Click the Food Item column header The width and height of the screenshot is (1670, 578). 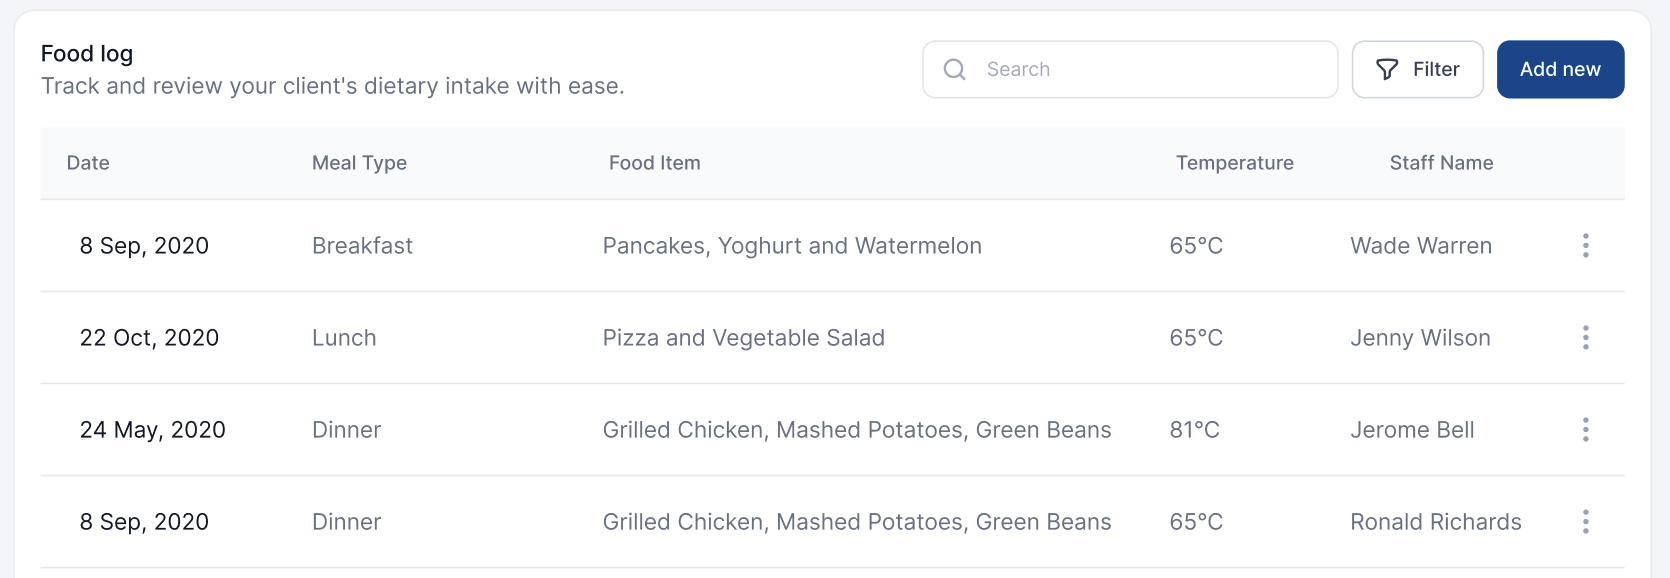(654, 163)
